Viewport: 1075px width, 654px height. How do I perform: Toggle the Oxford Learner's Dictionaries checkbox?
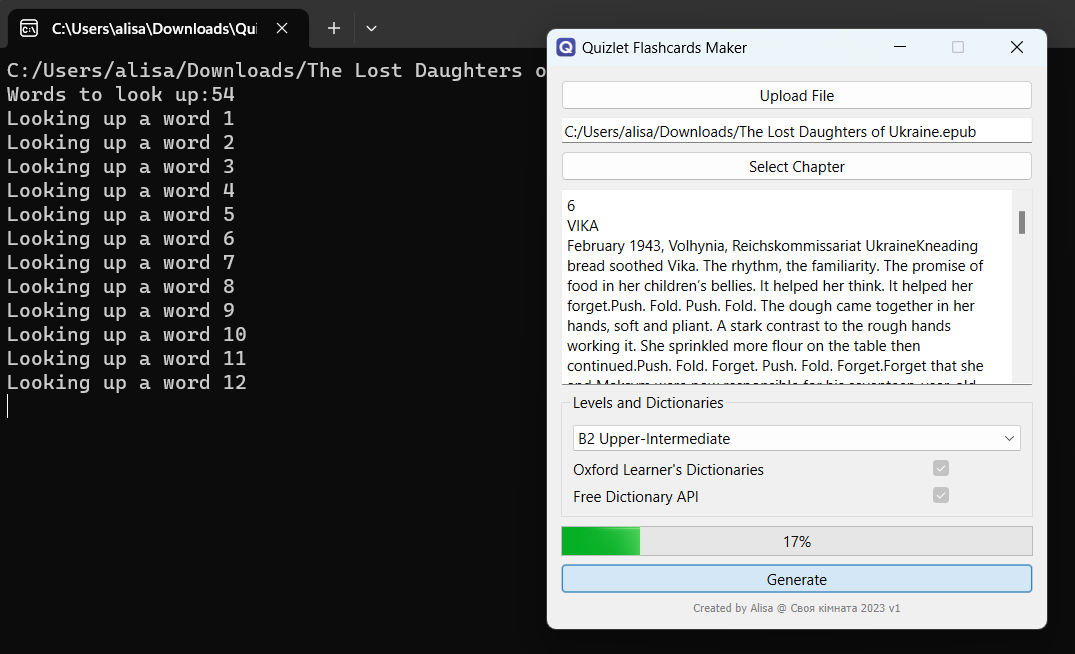pos(941,468)
